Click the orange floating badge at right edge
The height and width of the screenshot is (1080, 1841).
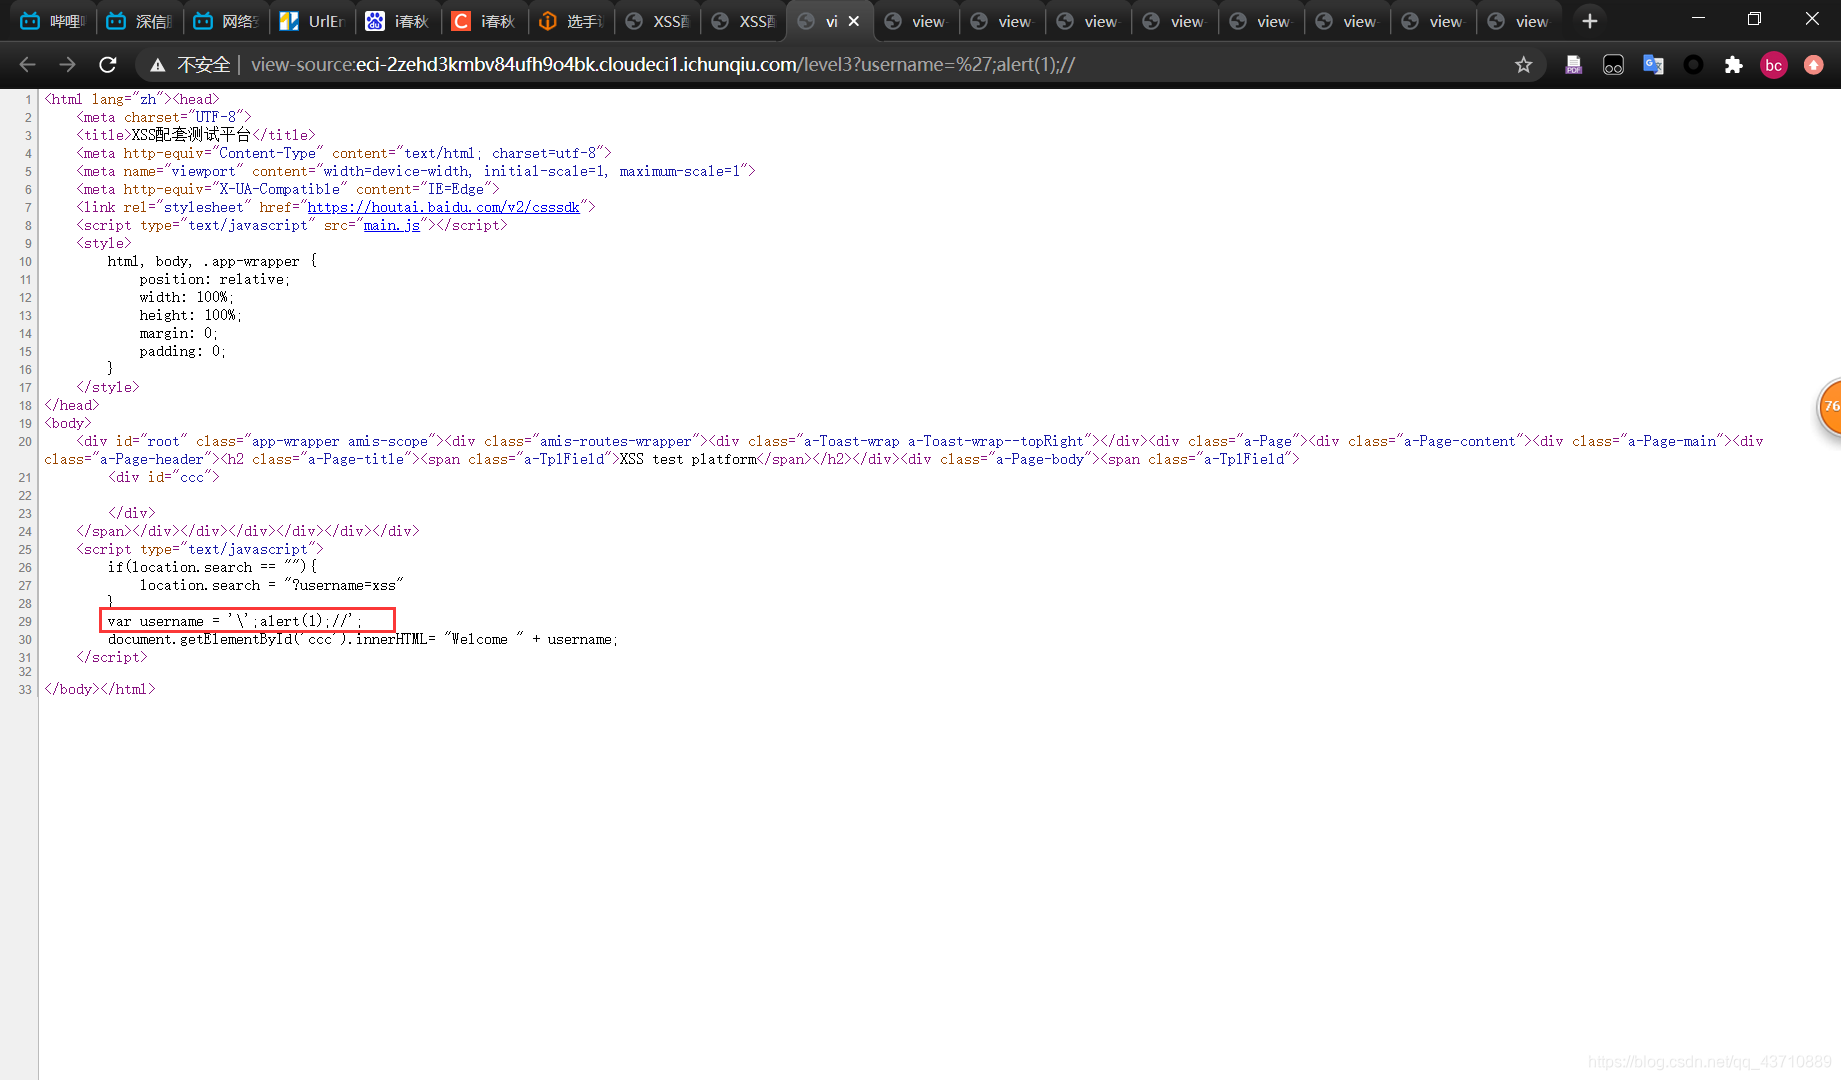1829,407
